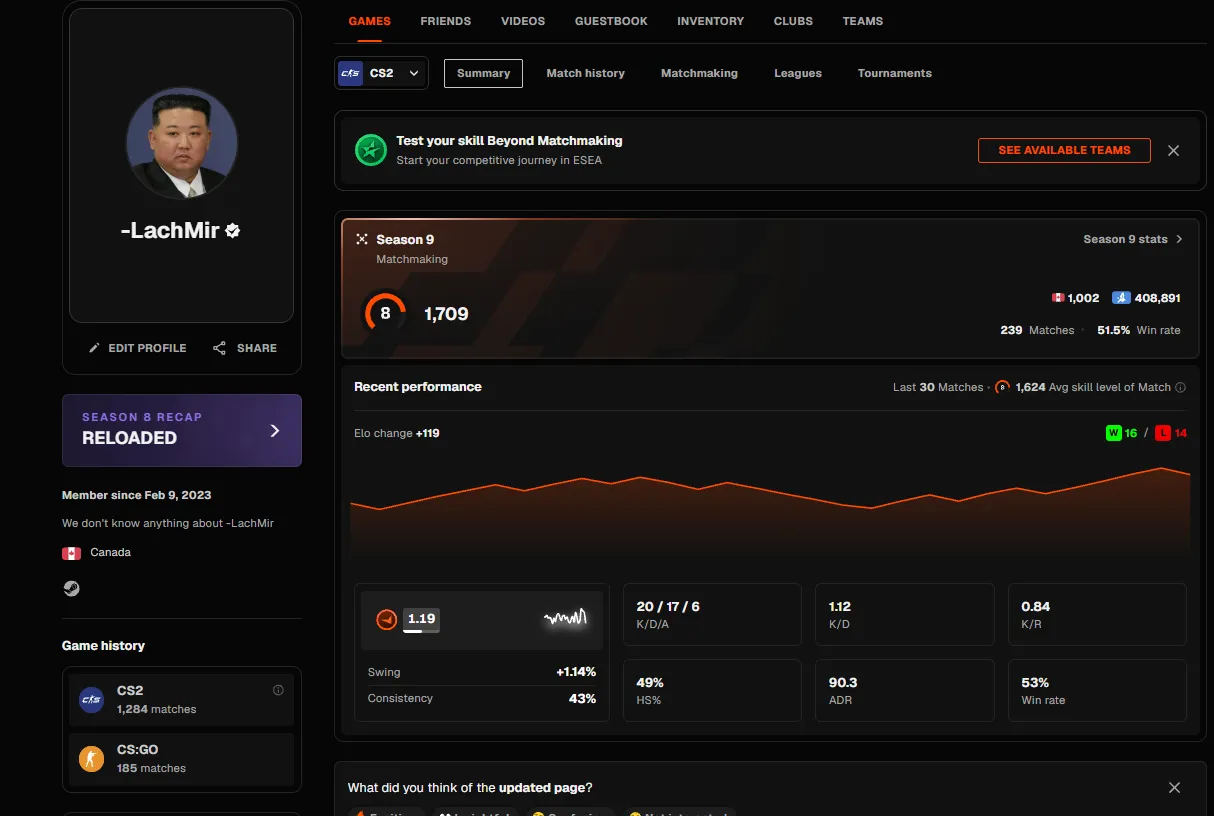Image resolution: width=1214 pixels, height=816 pixels.
Task: Switch to the Friends tab
Action: pyautogui.click(x=446, y=21)
